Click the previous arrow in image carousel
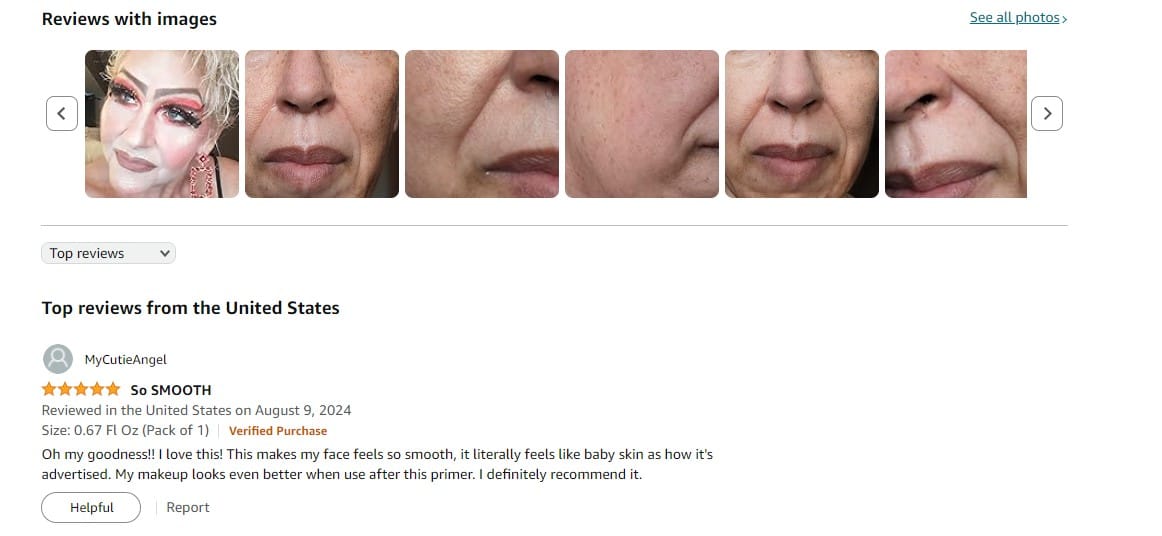1162x536 pixels. (62, 113)
